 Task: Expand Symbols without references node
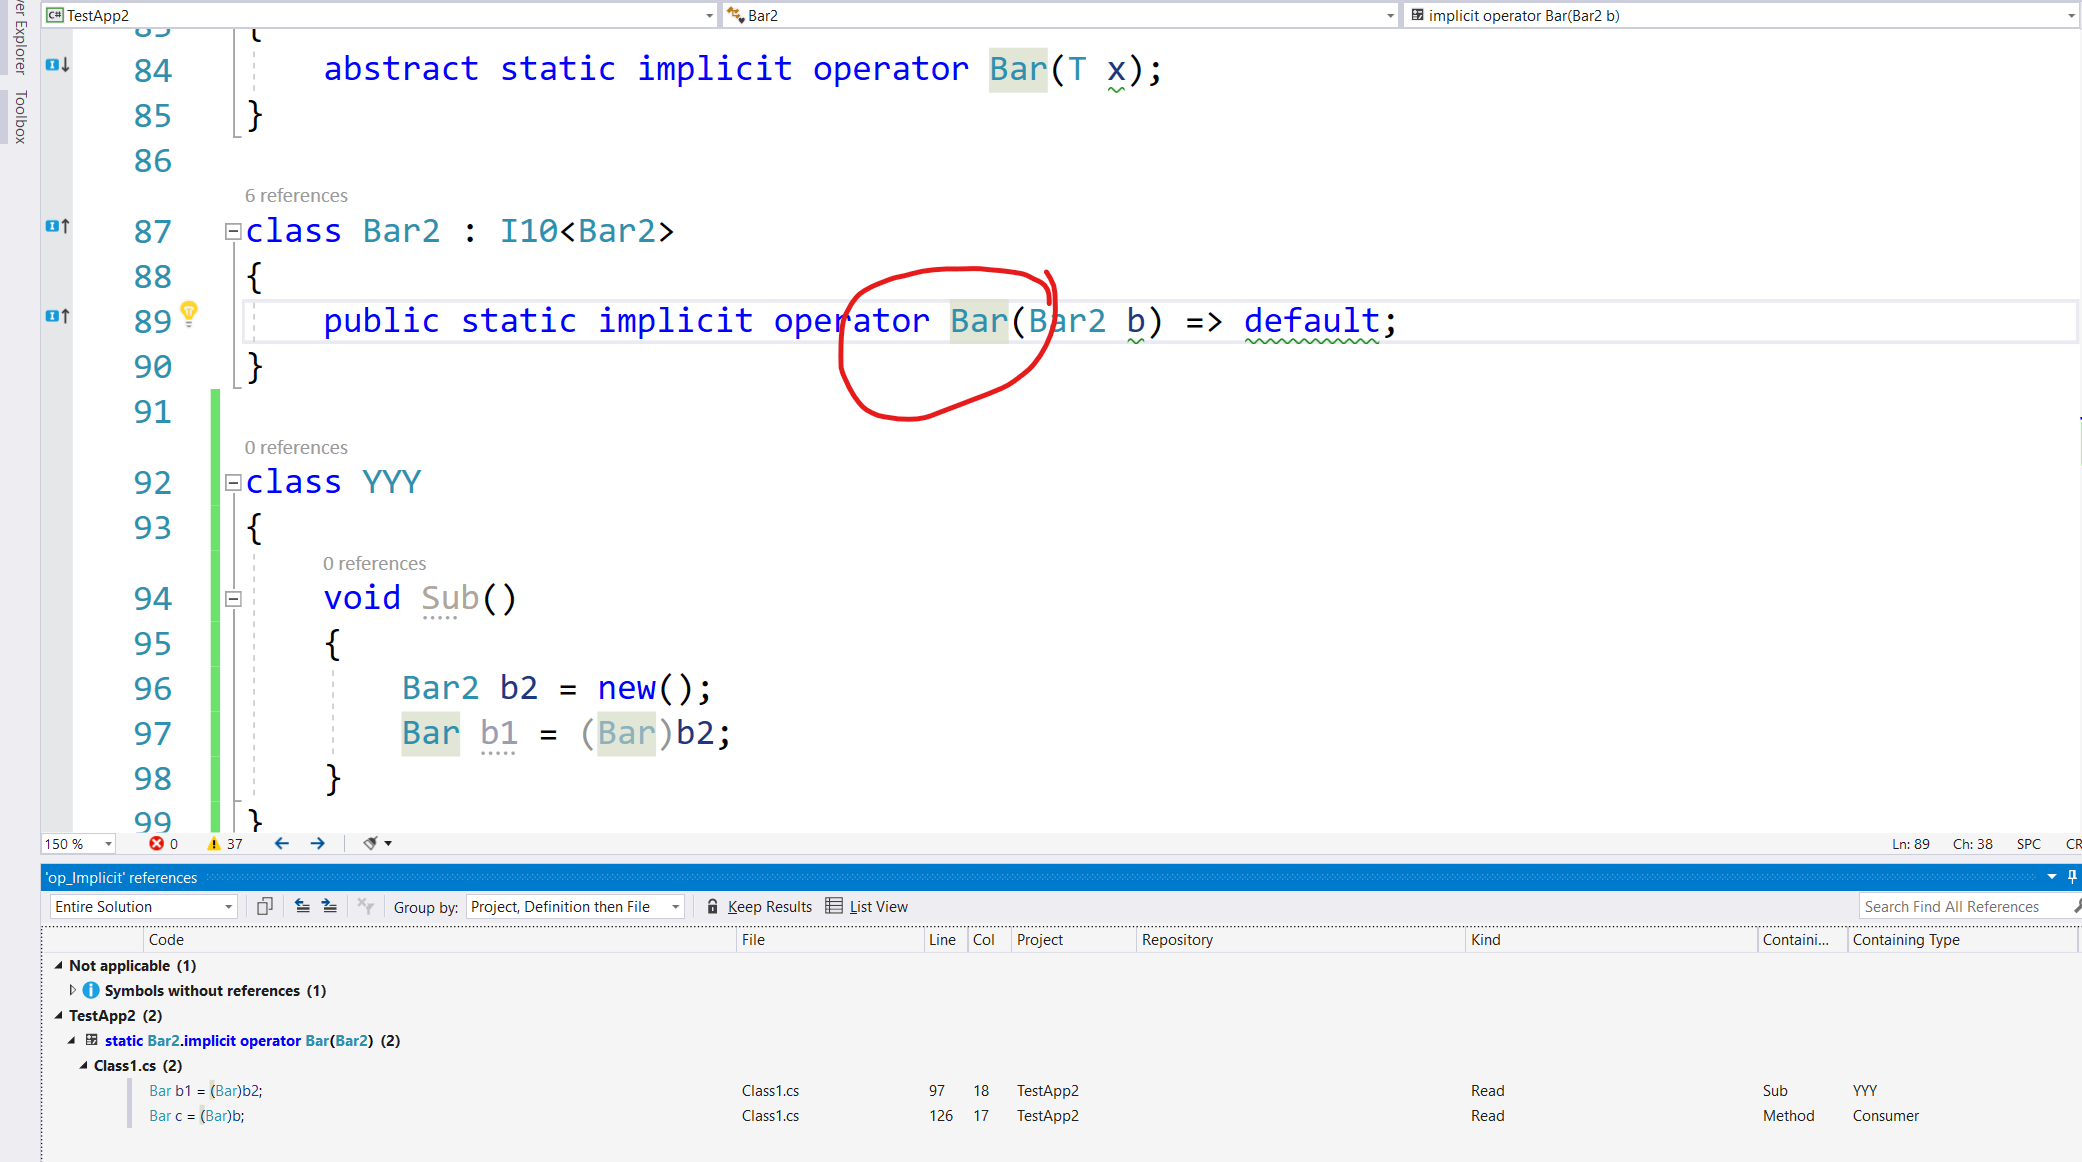(73, 991)
